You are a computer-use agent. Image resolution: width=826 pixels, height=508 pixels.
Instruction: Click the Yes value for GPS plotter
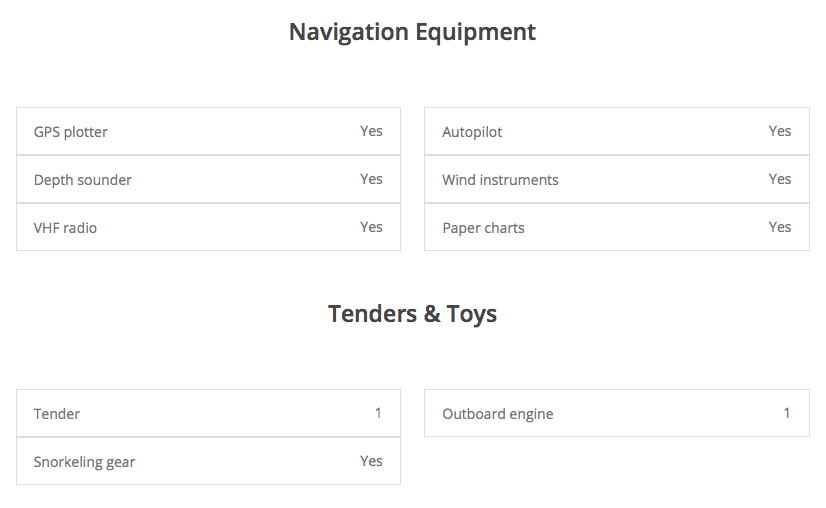coord(371,131)
